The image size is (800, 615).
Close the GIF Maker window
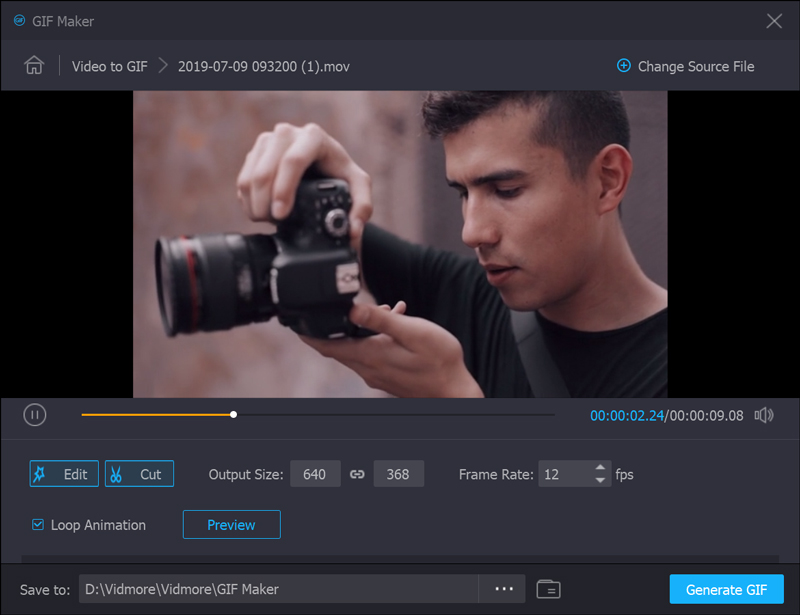coord(773,21)
